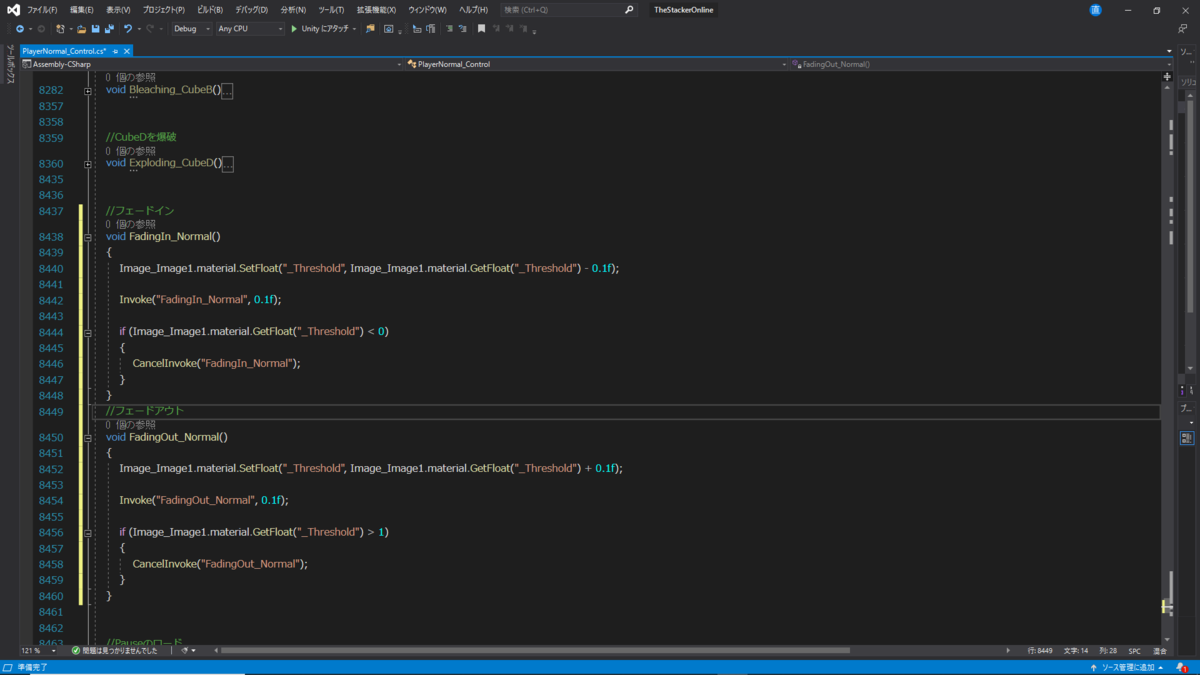1200x675 pixels.
Task: Click the horizontal scrollbar at the editor bottom
Action: coord(535,650)
